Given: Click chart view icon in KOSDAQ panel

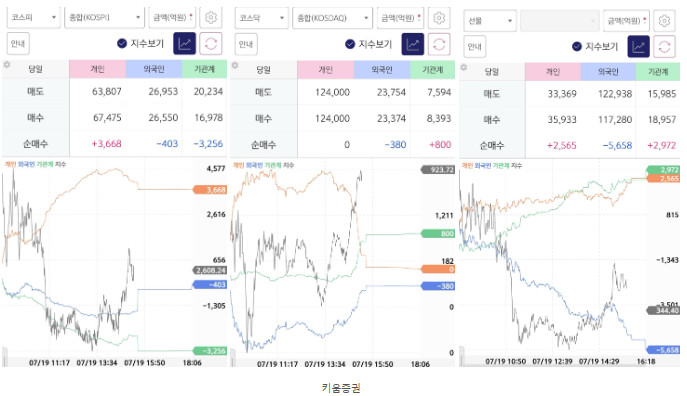Looking at the screenshot, I should [413, 44].
